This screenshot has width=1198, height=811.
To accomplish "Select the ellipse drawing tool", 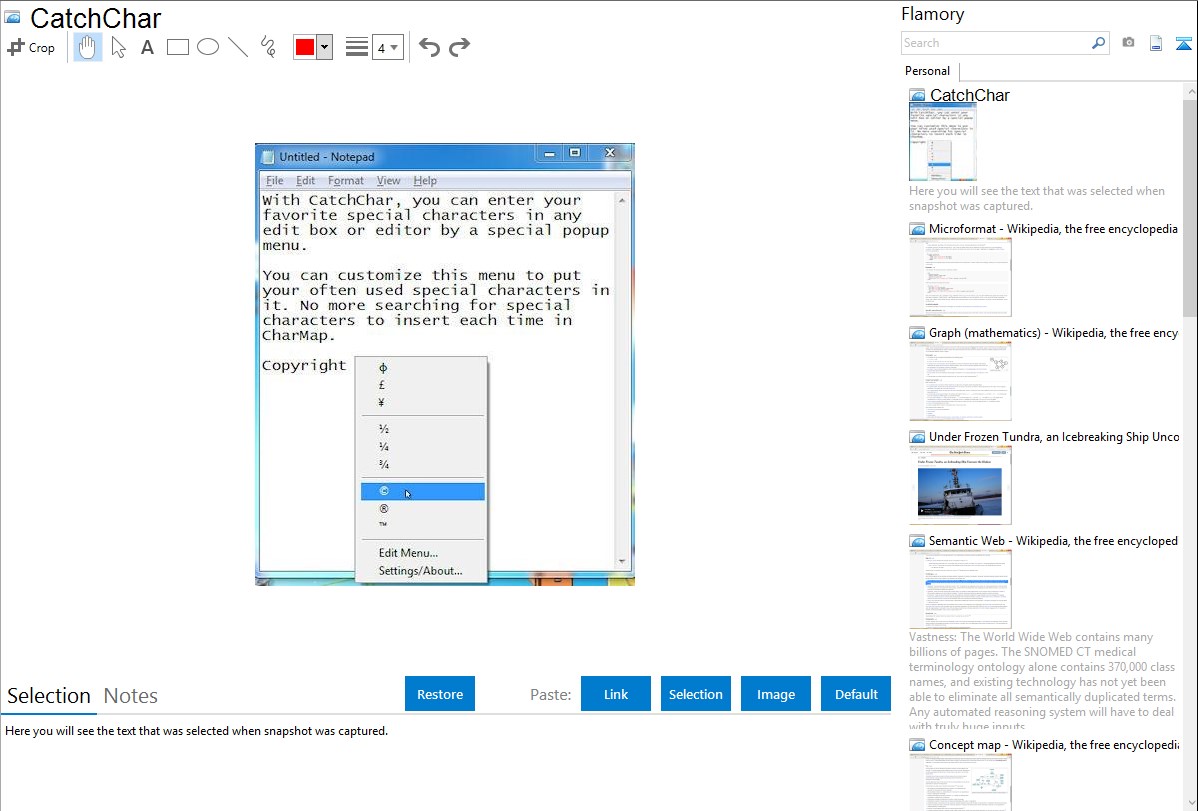I will pos(208,47).
